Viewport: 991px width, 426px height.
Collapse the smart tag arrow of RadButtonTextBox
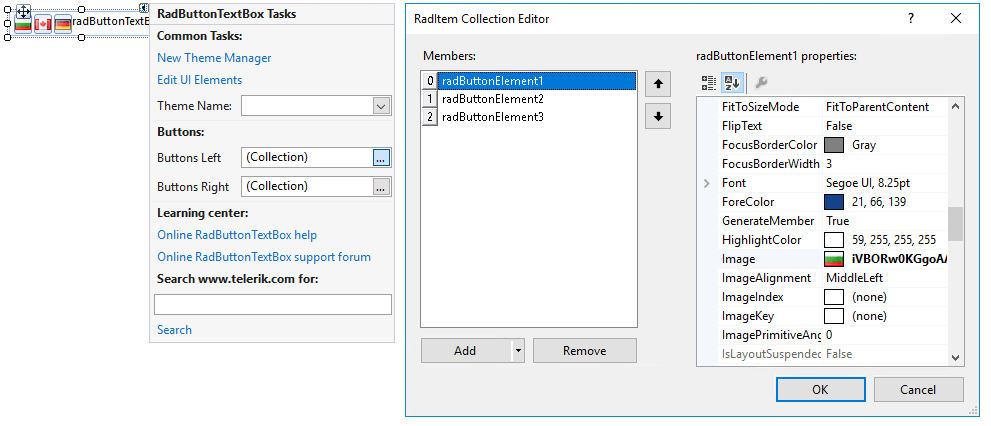coord(144,8)
